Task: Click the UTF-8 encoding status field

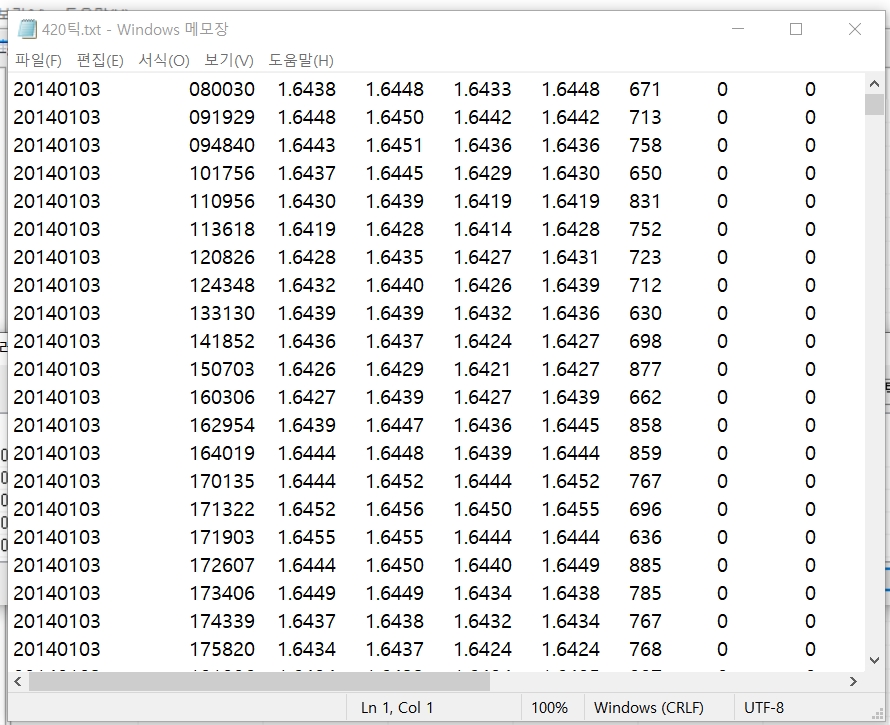Action: click(766, 707)
